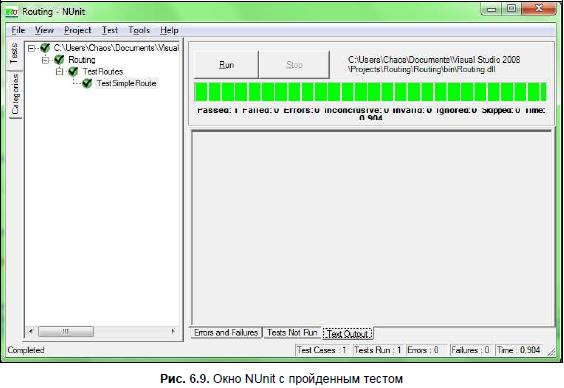This screenshot has height=388, width=564.
Task: Switch to the Categories side tab
Action: point(15,94)
